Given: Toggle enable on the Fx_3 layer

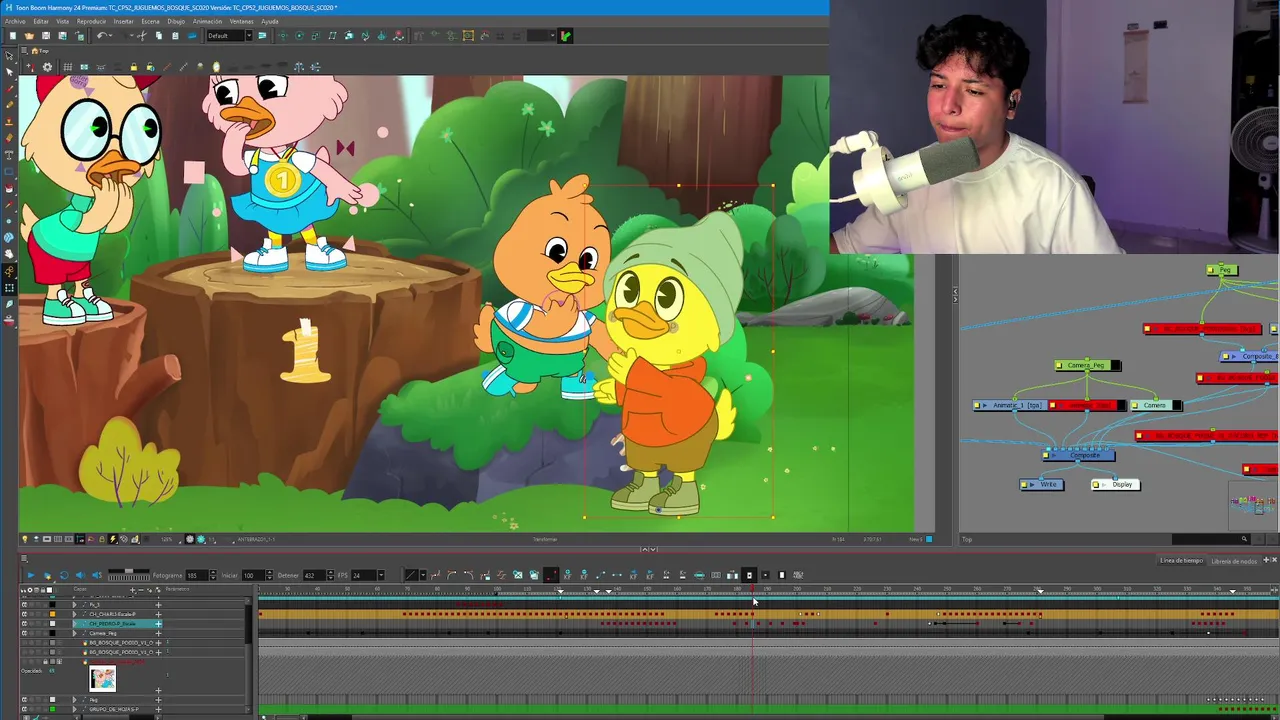Looking at the screenshot, I should [24, 605].
